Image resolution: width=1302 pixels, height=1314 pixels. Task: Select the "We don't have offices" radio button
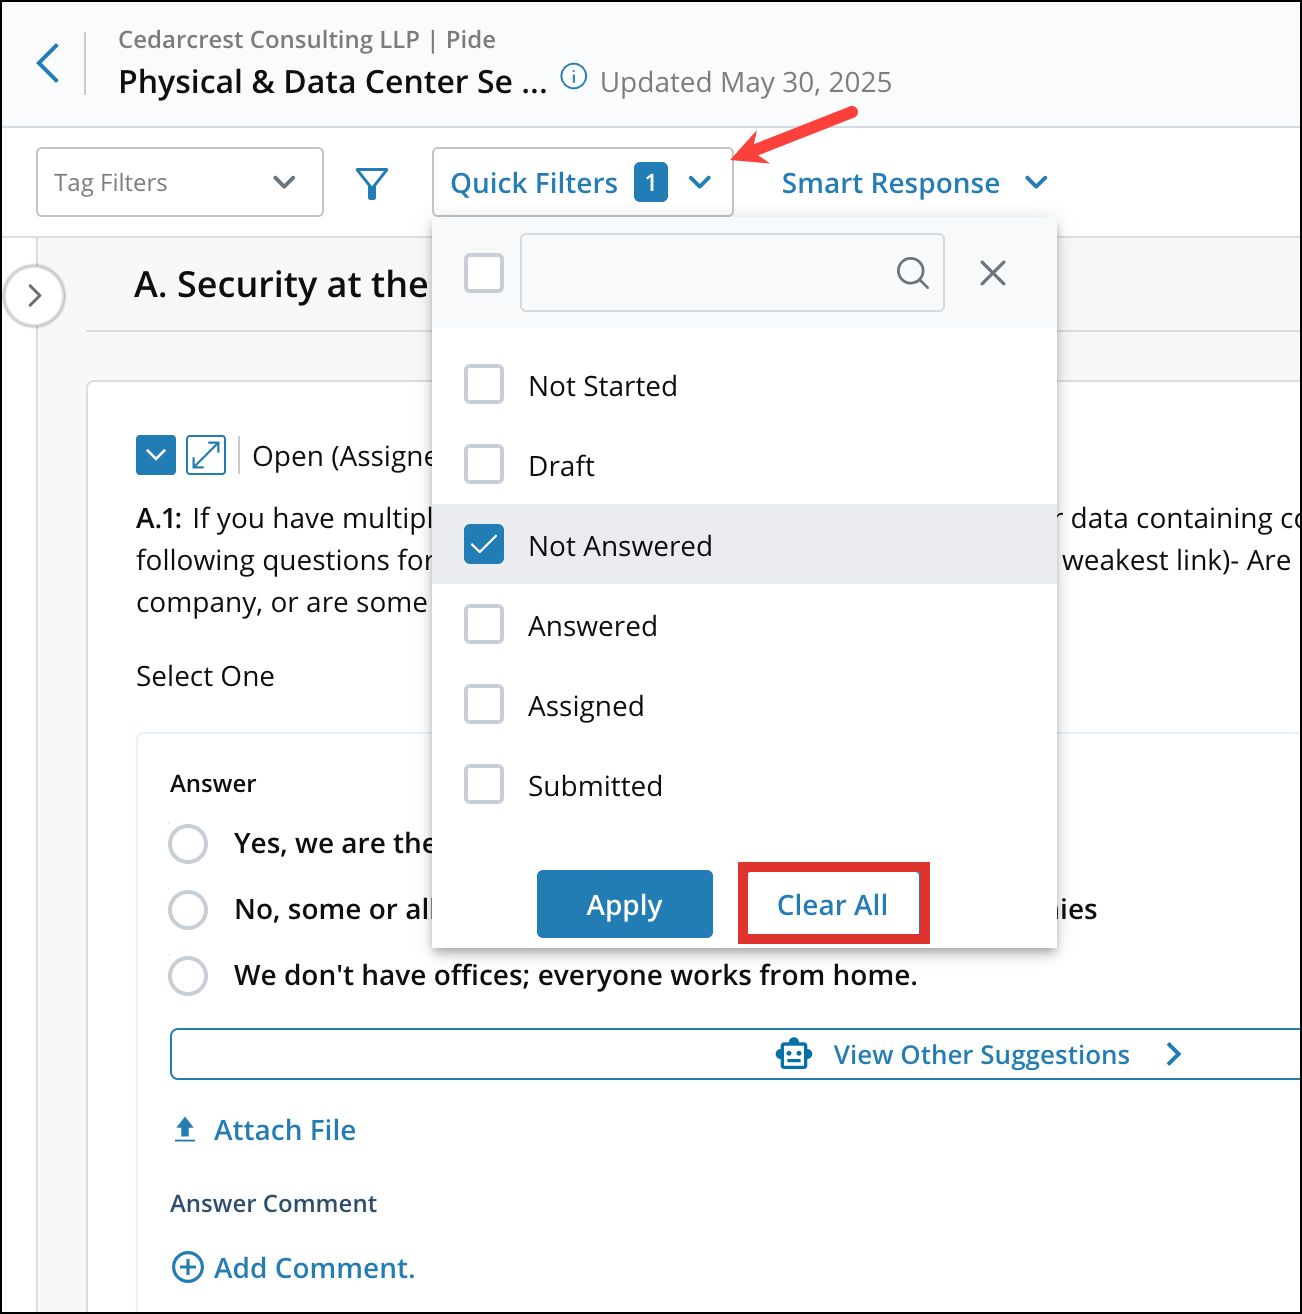pyautogui.click(x=188, y=975)
